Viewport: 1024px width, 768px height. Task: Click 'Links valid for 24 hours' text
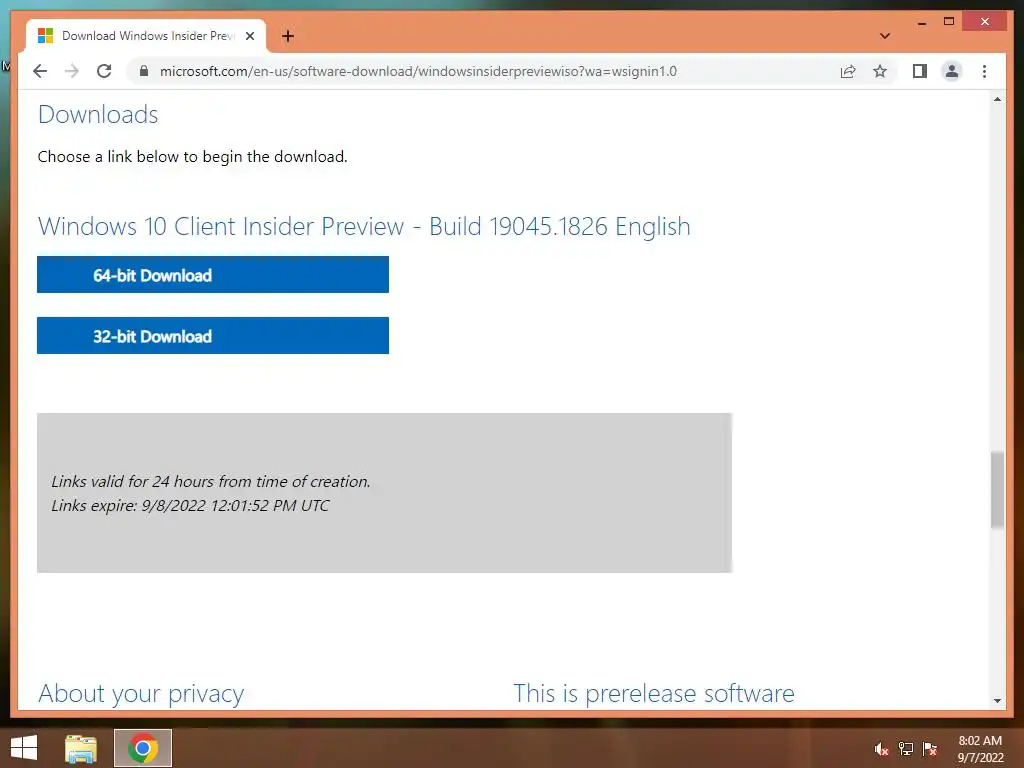[x=211, y=481]
